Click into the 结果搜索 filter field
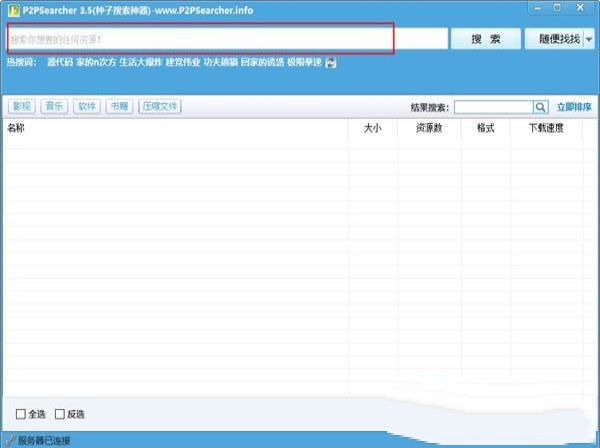 492,107
